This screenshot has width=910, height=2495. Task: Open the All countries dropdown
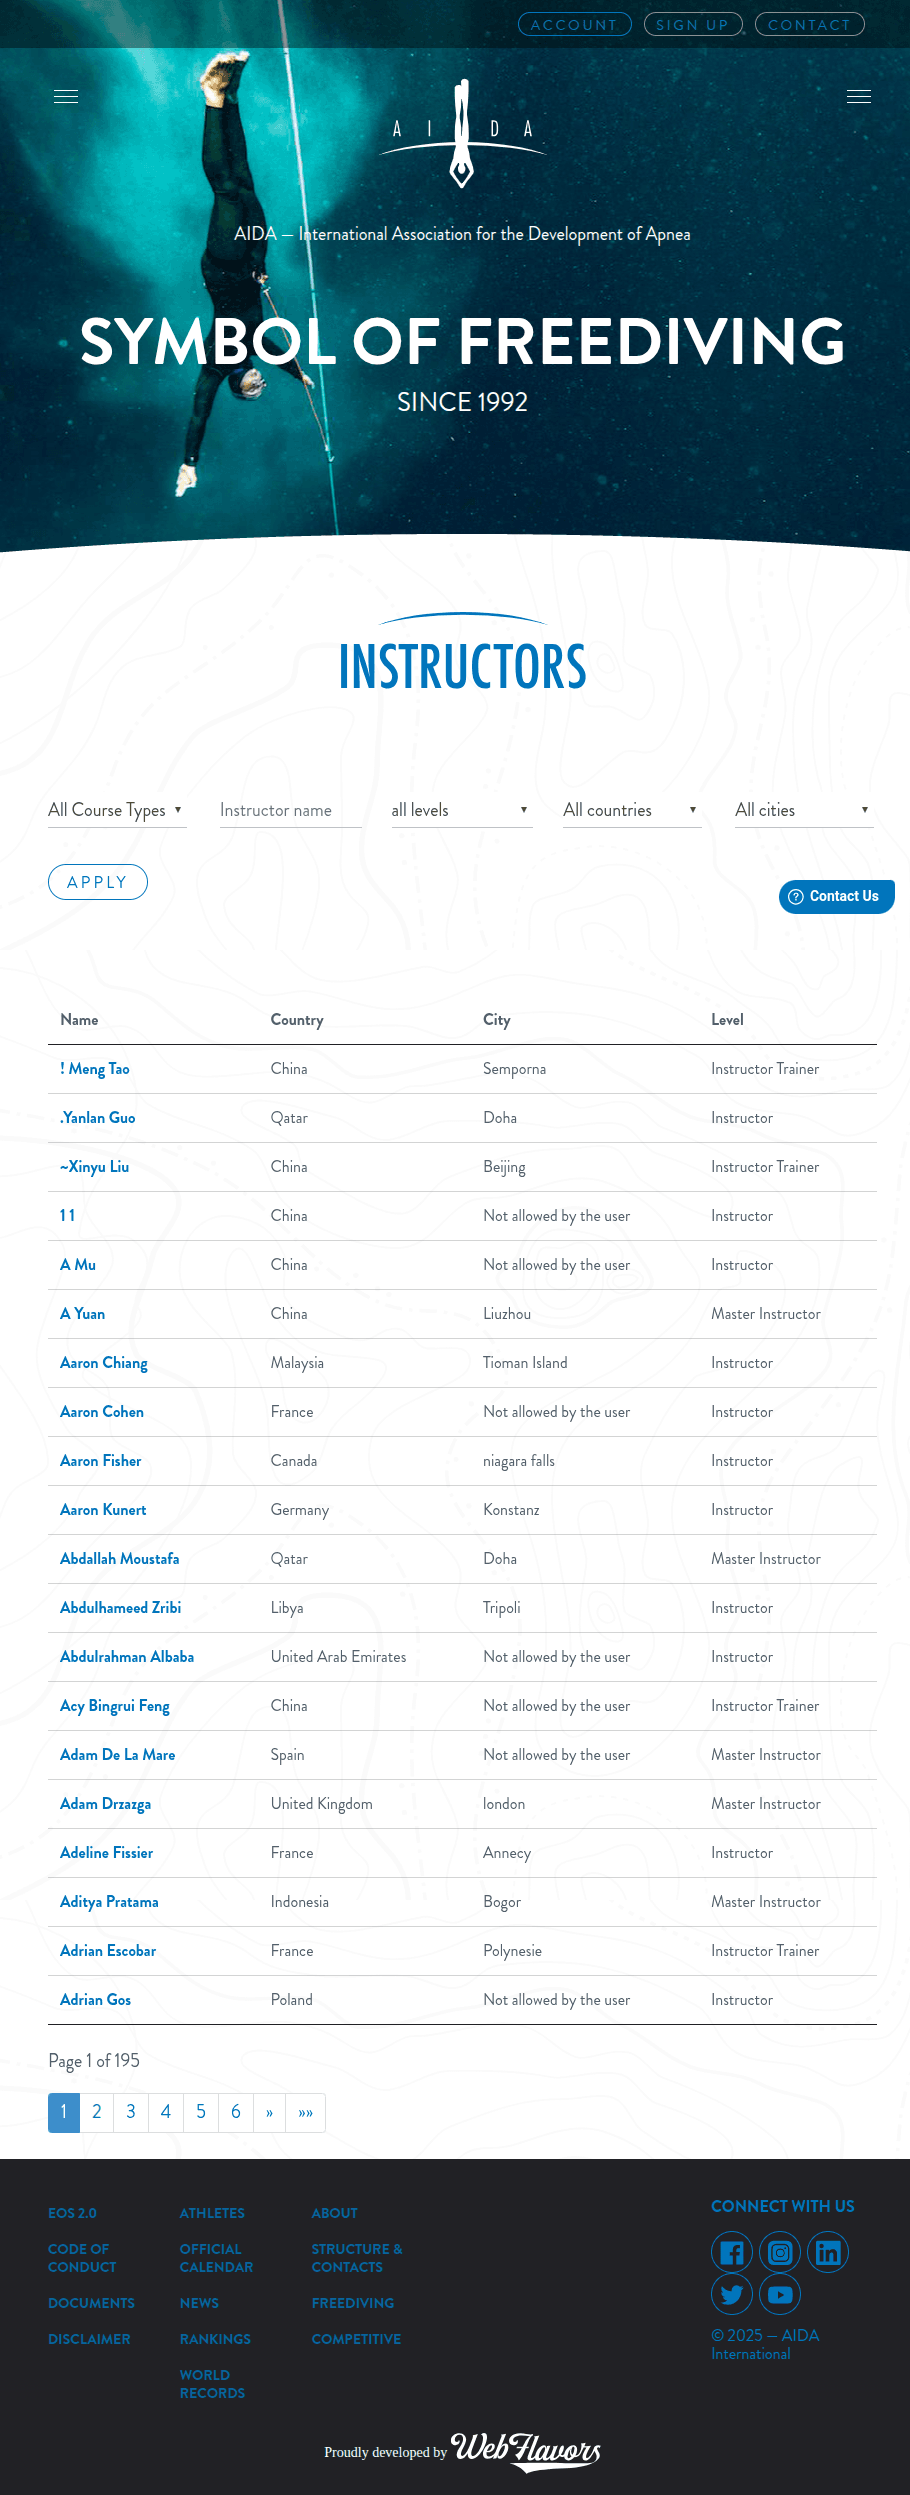click(631, 810)
